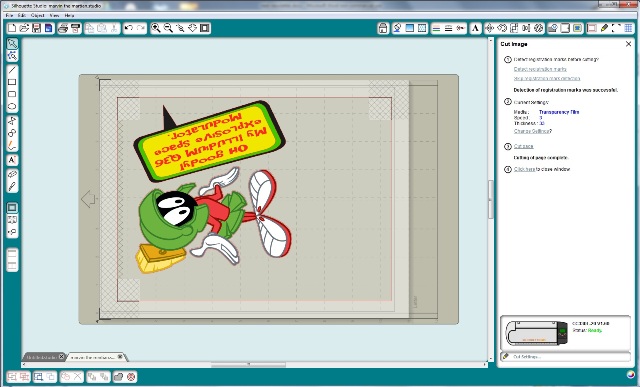This screenshot has height=387, width=640.
Task: Select the Eraser tool
Action: click(12, 174)
